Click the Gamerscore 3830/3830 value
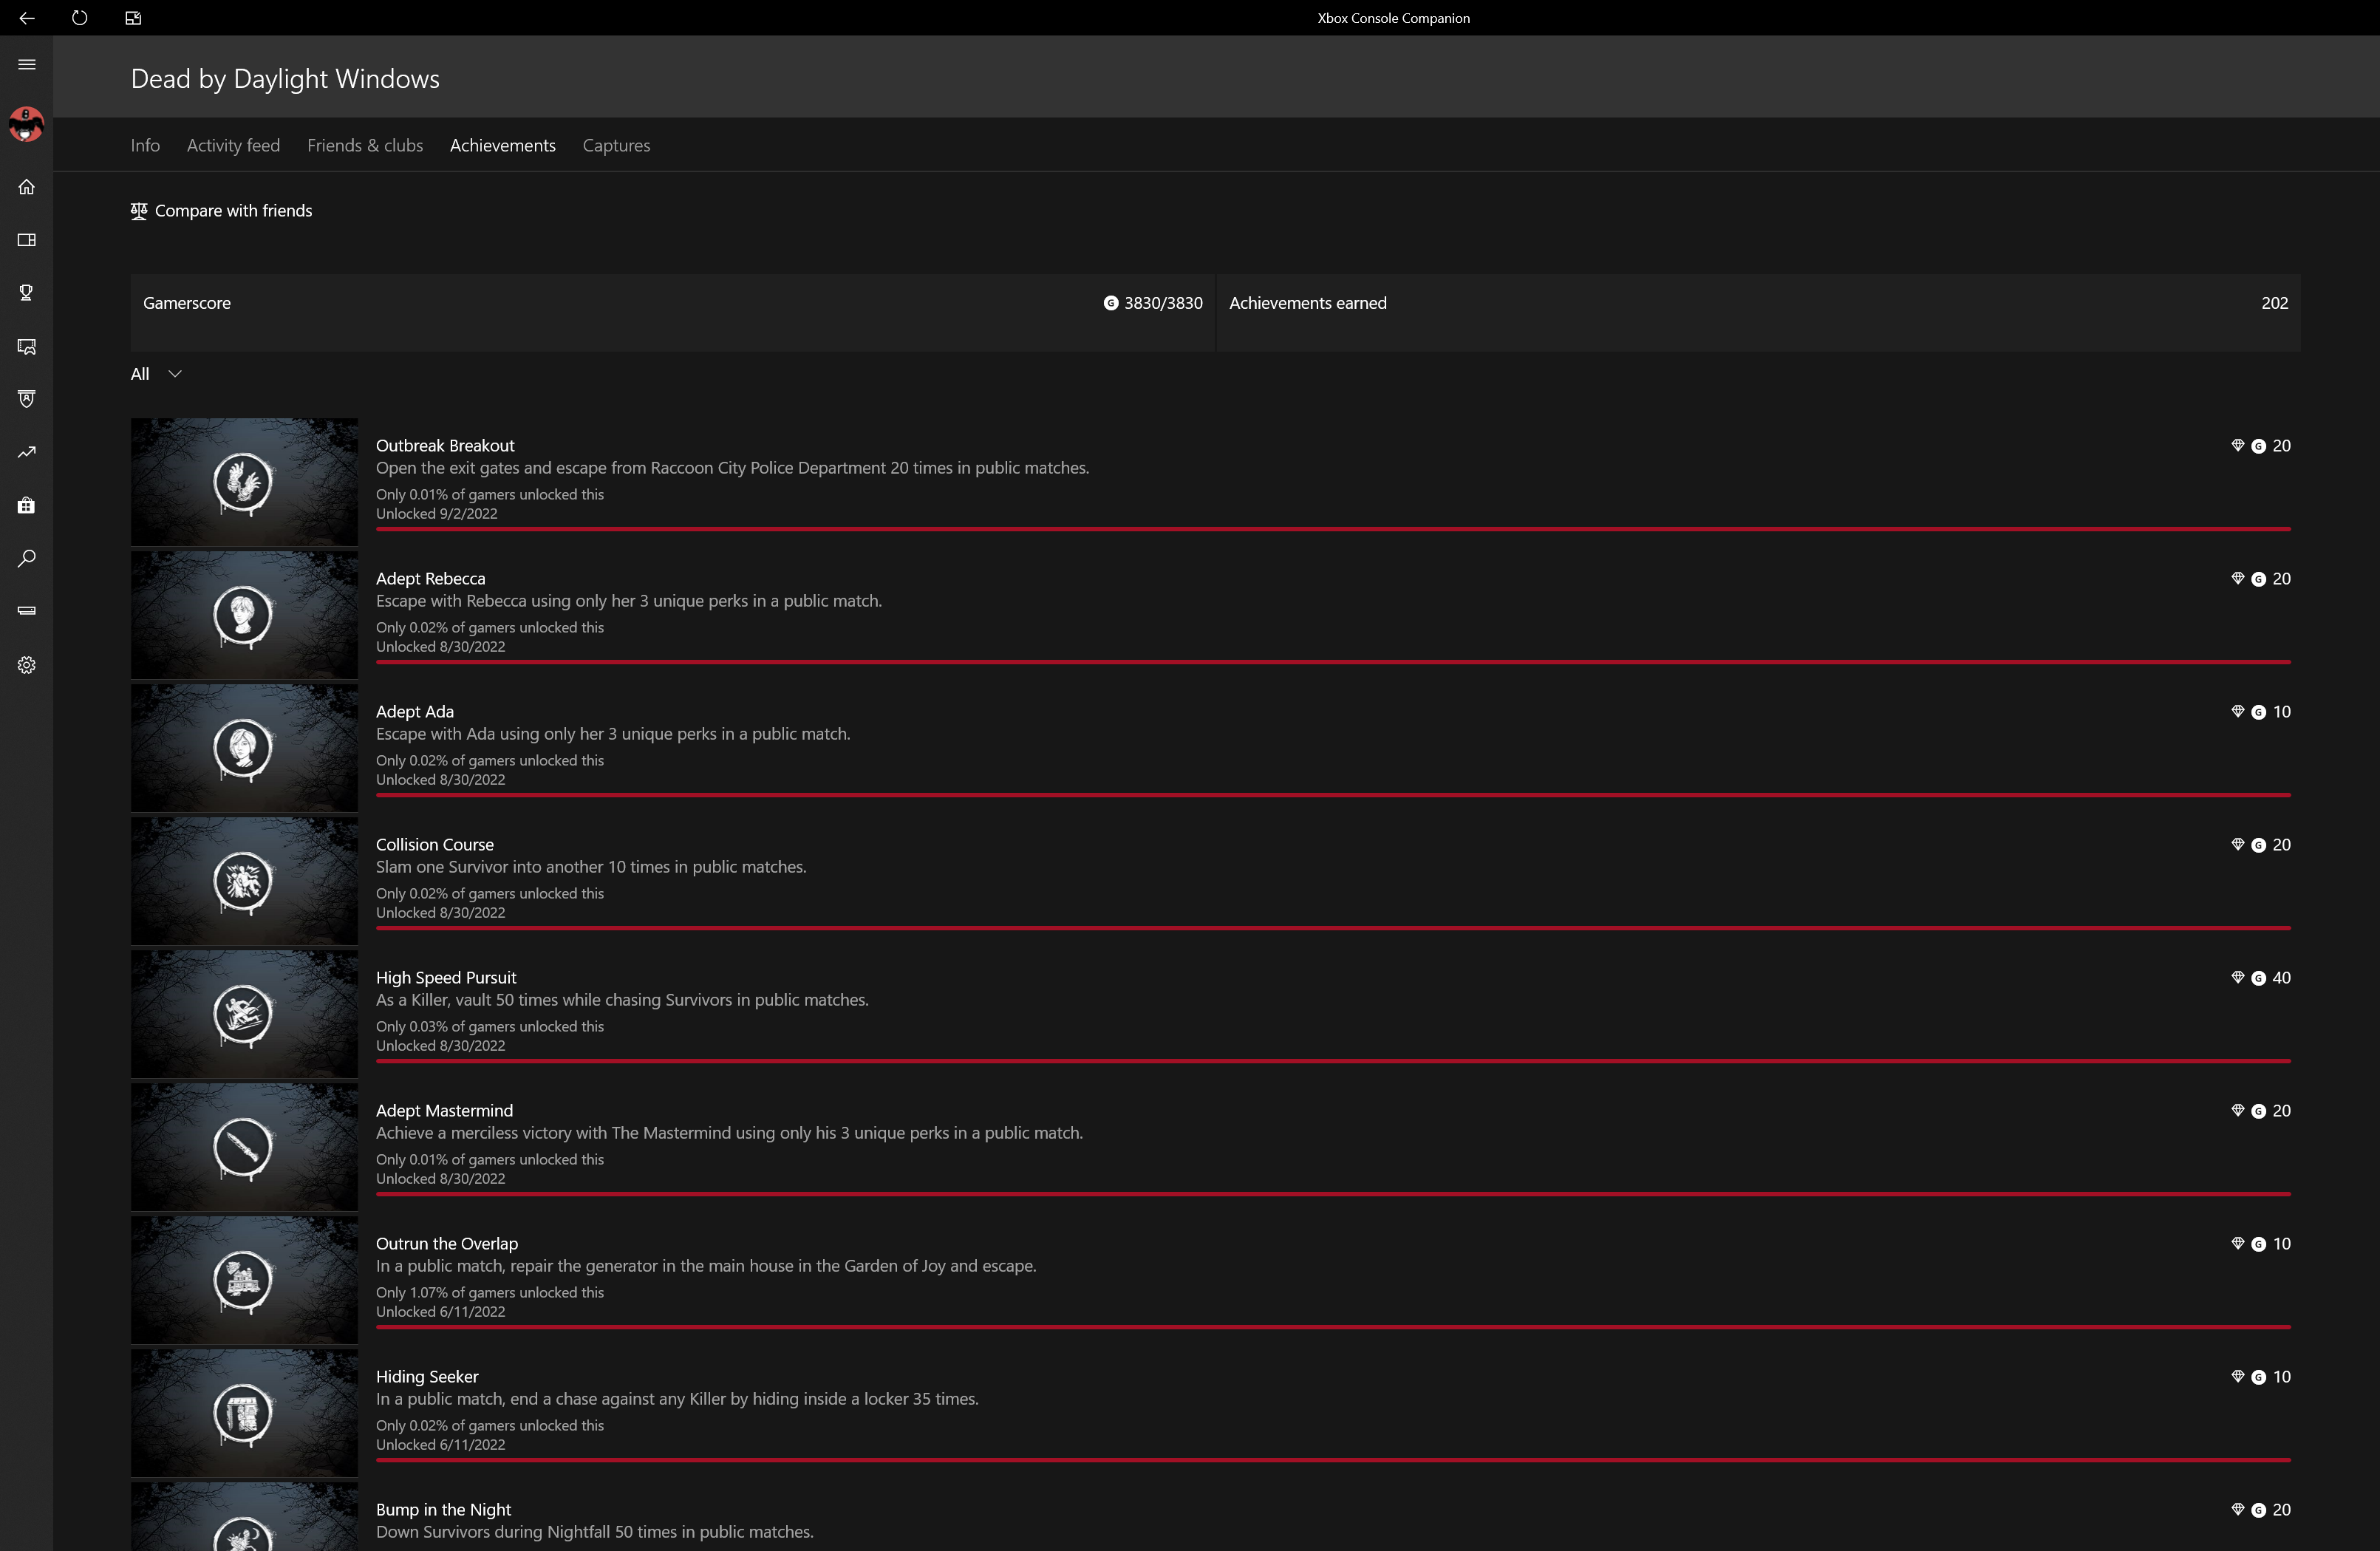Screen dimensions: 2380x1551 1163,303
